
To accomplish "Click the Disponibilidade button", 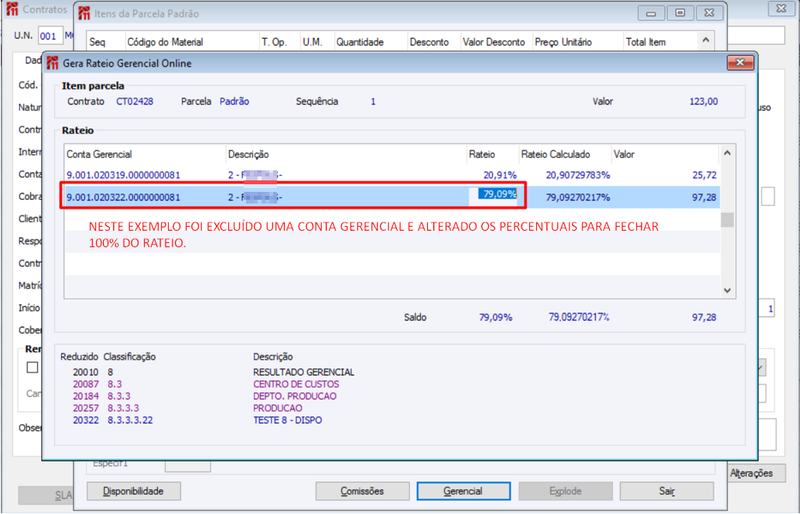I will pos(133,491).
